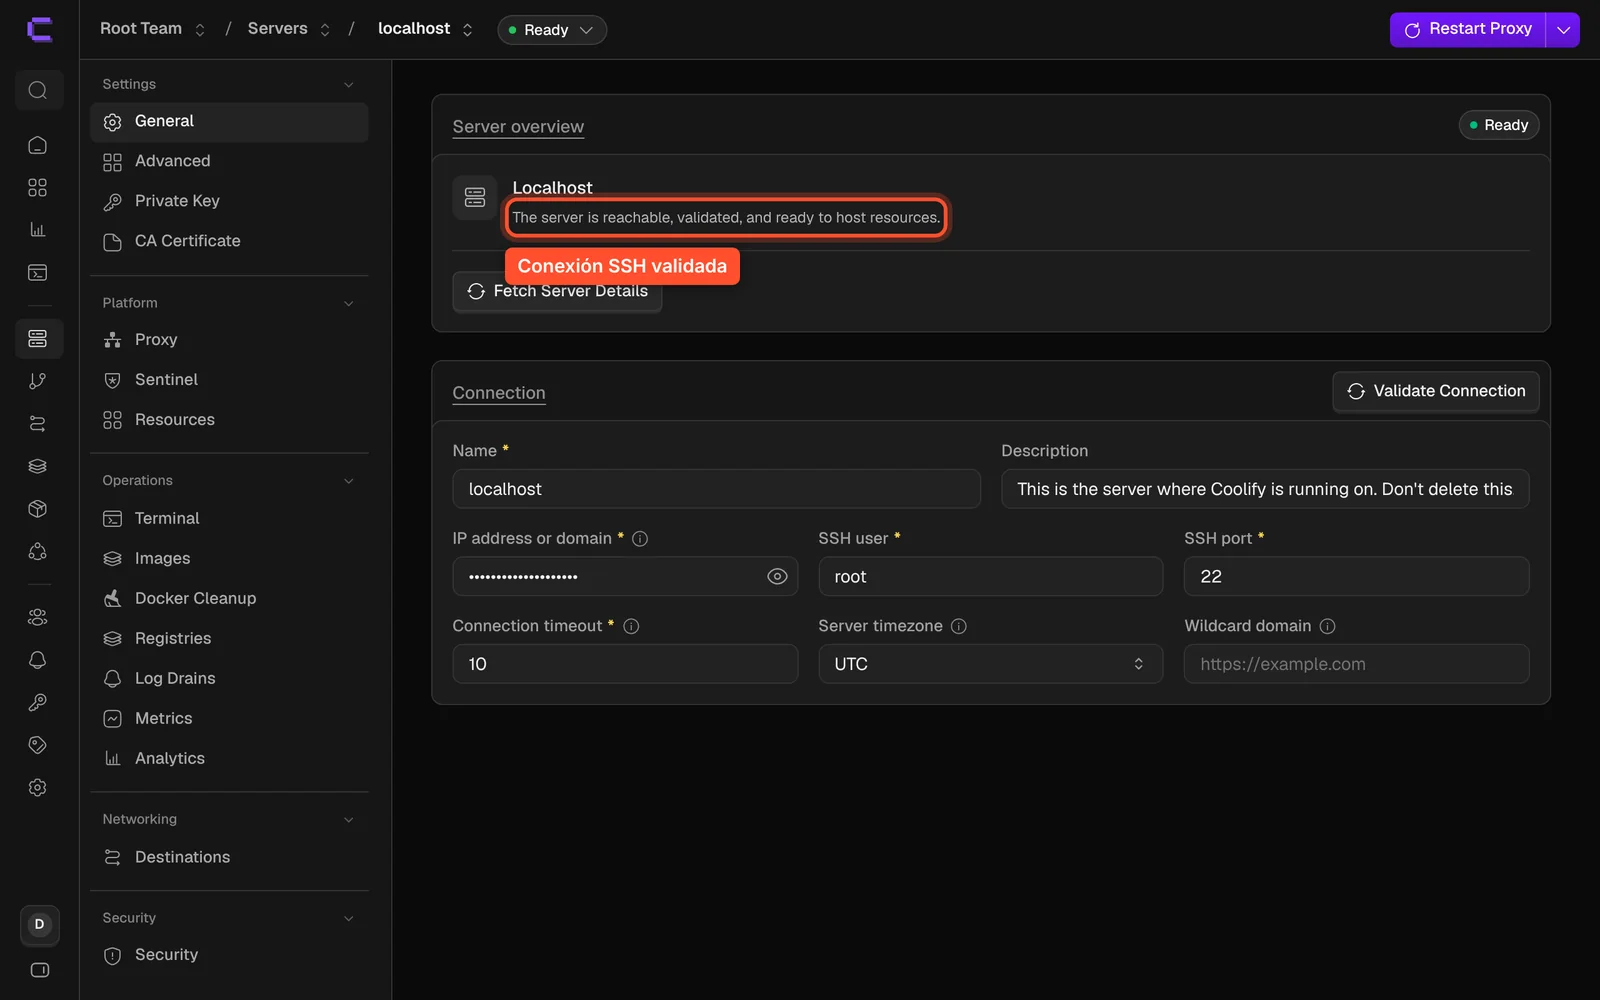
Task: Open the notifications bell icon
Action: pyautogui.click(x=38, y=660)
